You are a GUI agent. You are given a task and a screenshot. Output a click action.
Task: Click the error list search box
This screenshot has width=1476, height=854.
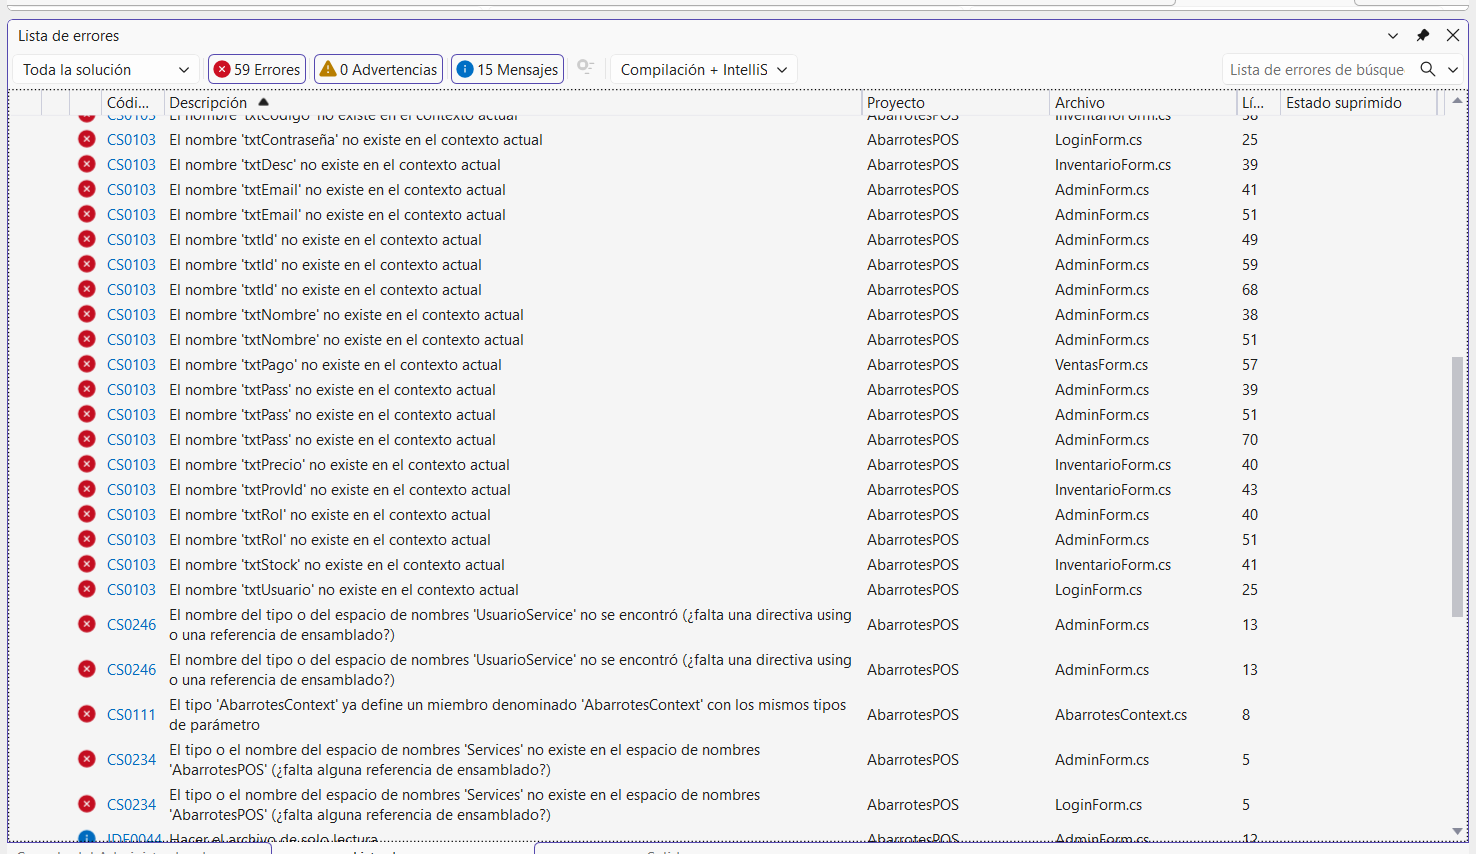pos(1316,69)
